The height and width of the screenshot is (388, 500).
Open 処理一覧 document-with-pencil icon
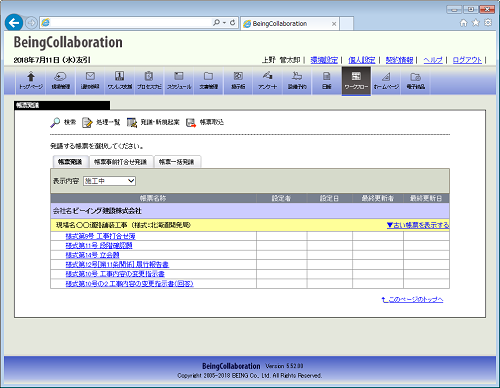(87, 122)
